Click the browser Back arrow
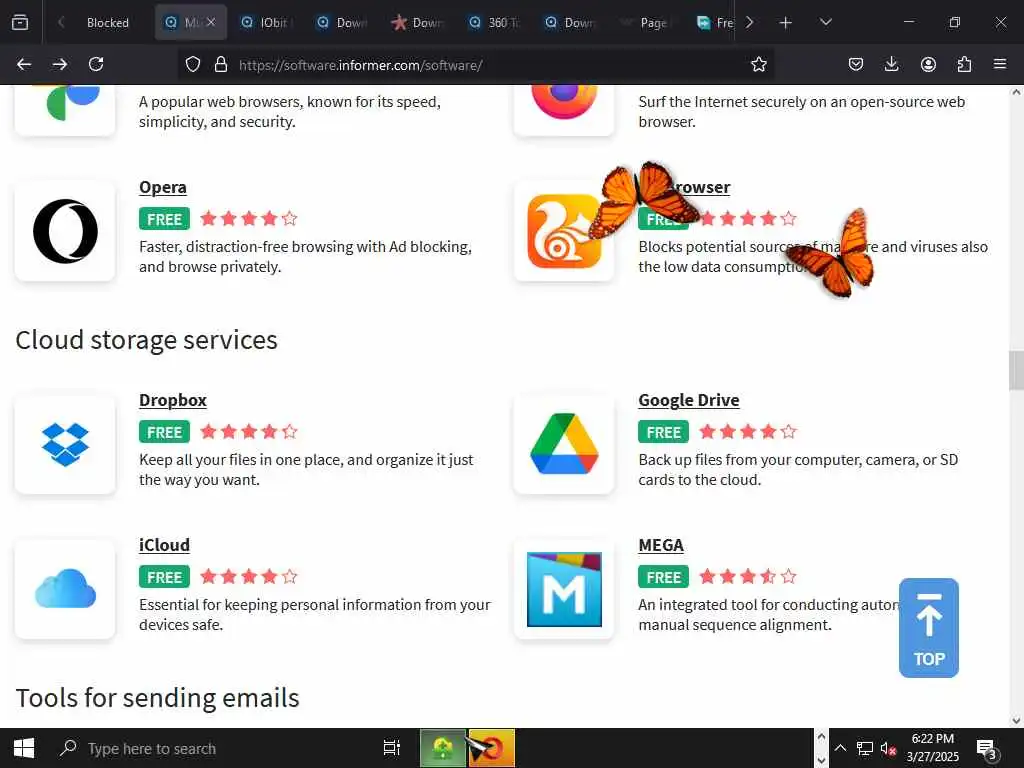This screenshot has height=768, width=1024. point(24,64)
